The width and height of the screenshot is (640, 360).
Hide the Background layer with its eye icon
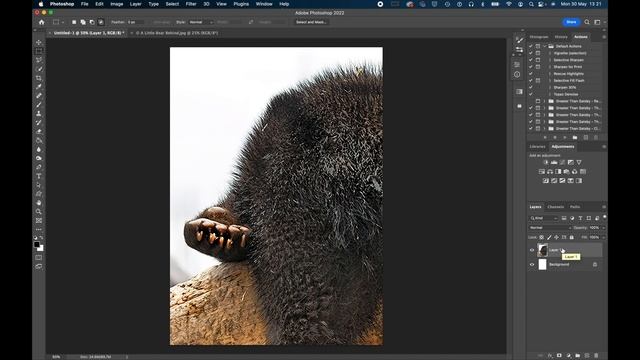532,264
